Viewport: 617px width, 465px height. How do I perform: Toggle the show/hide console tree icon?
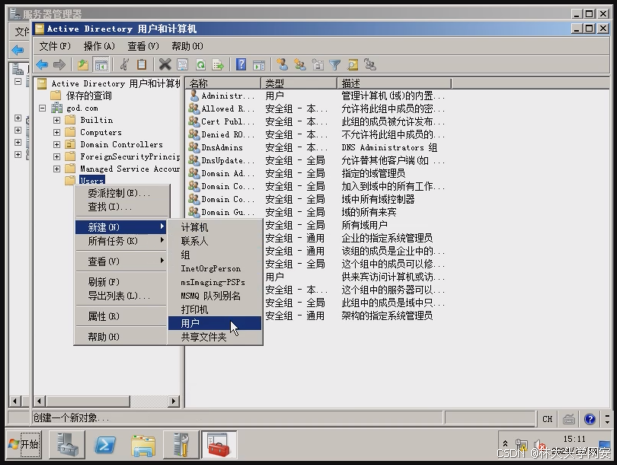coord(101,65)
